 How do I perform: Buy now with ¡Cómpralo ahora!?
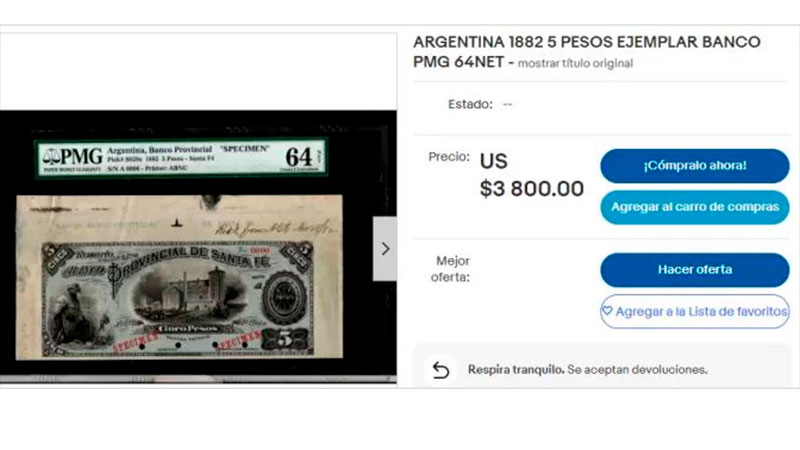(694, 166)
